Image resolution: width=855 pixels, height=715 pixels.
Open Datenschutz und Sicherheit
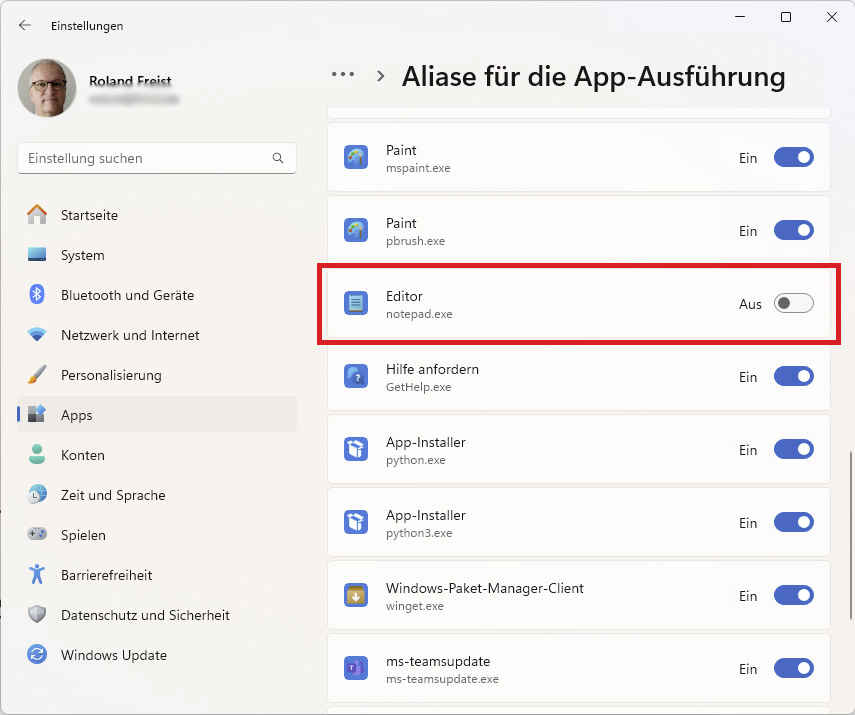point(157,615)
